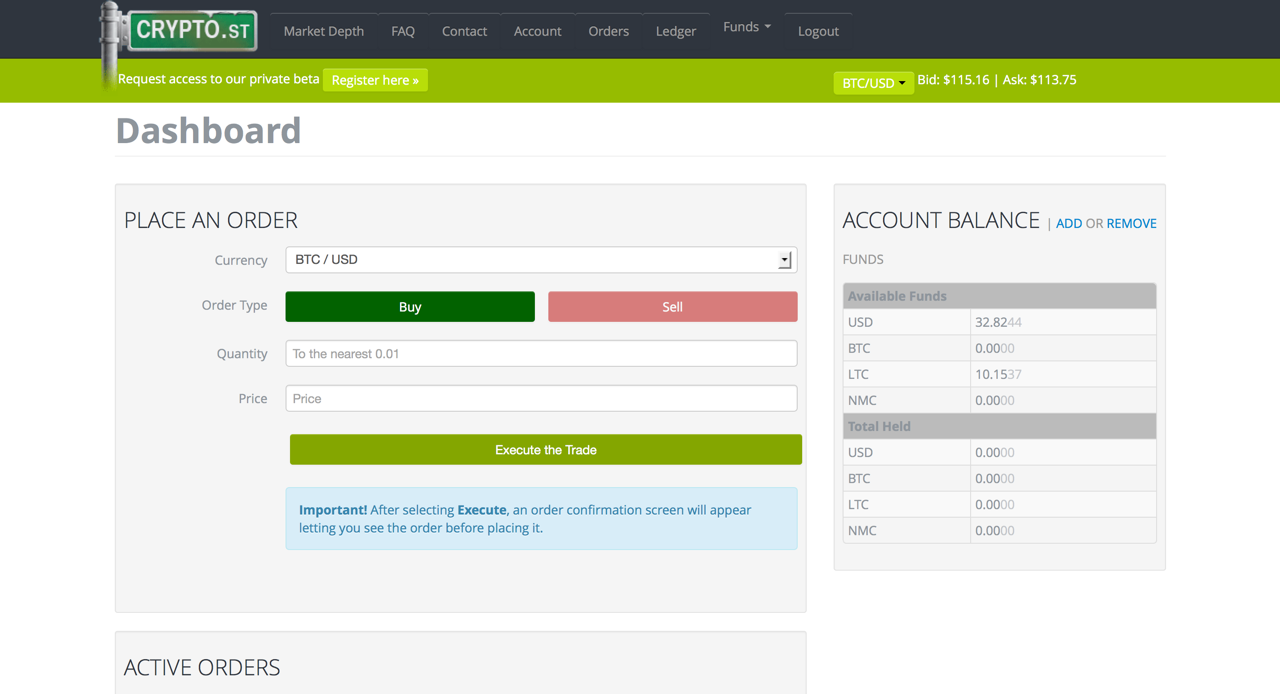
Task: Expand the Currency select box
Action: point(541,260)
